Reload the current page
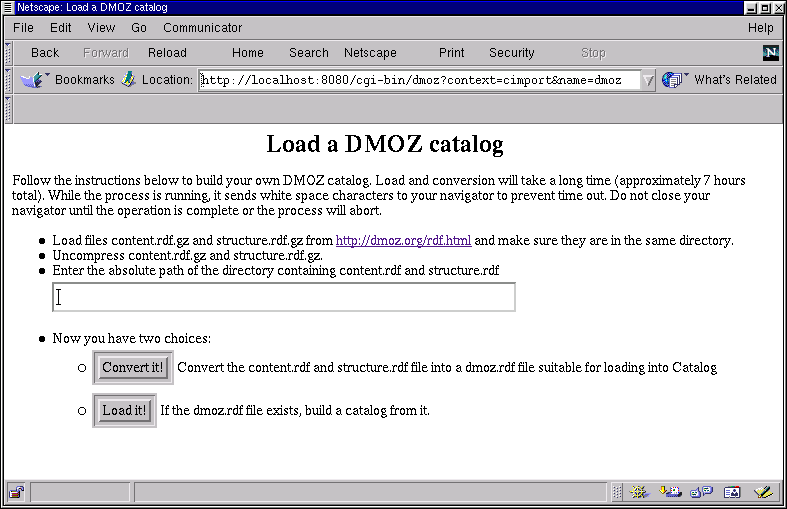 pyautogui.click(x=167, y=53)
